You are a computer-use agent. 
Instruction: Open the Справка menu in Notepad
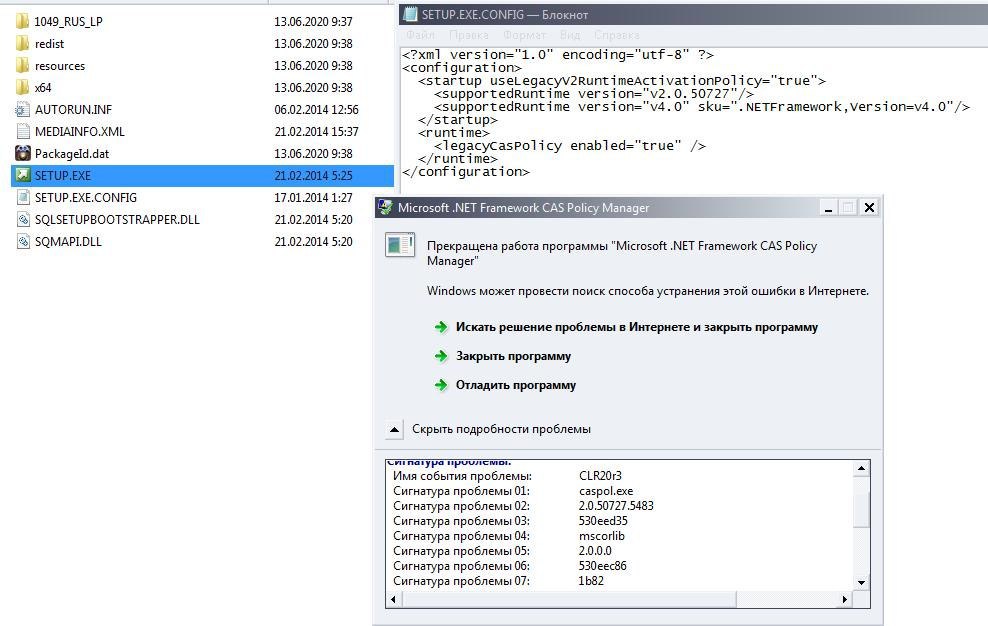(616, 35)
